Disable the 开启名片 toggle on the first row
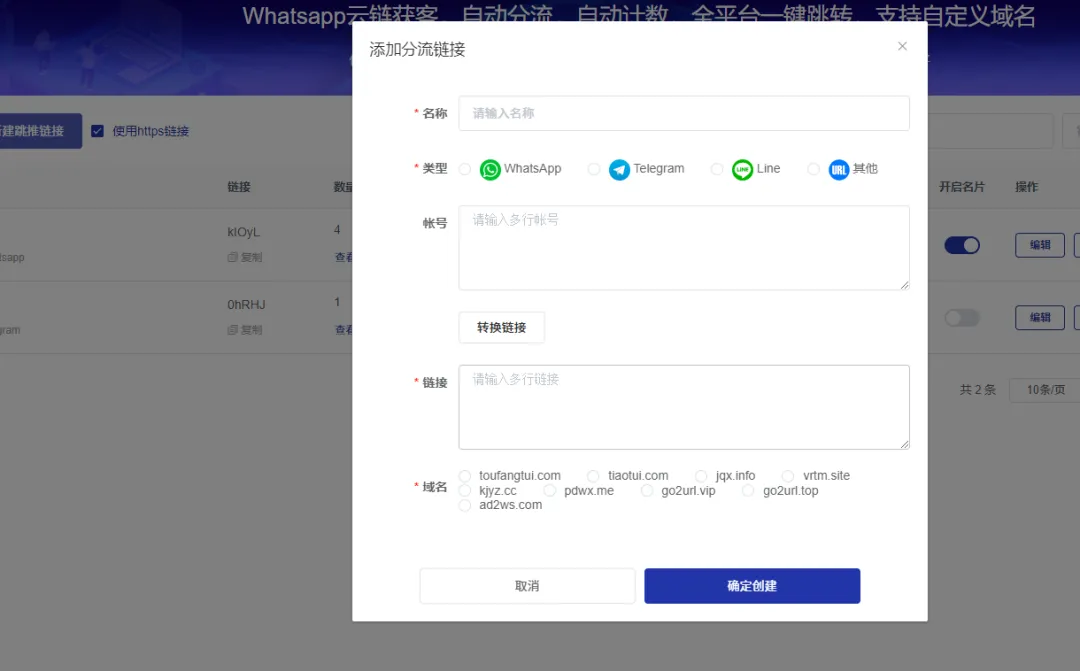This screenshot has height=671, width=1080. (x=962, y=245)
